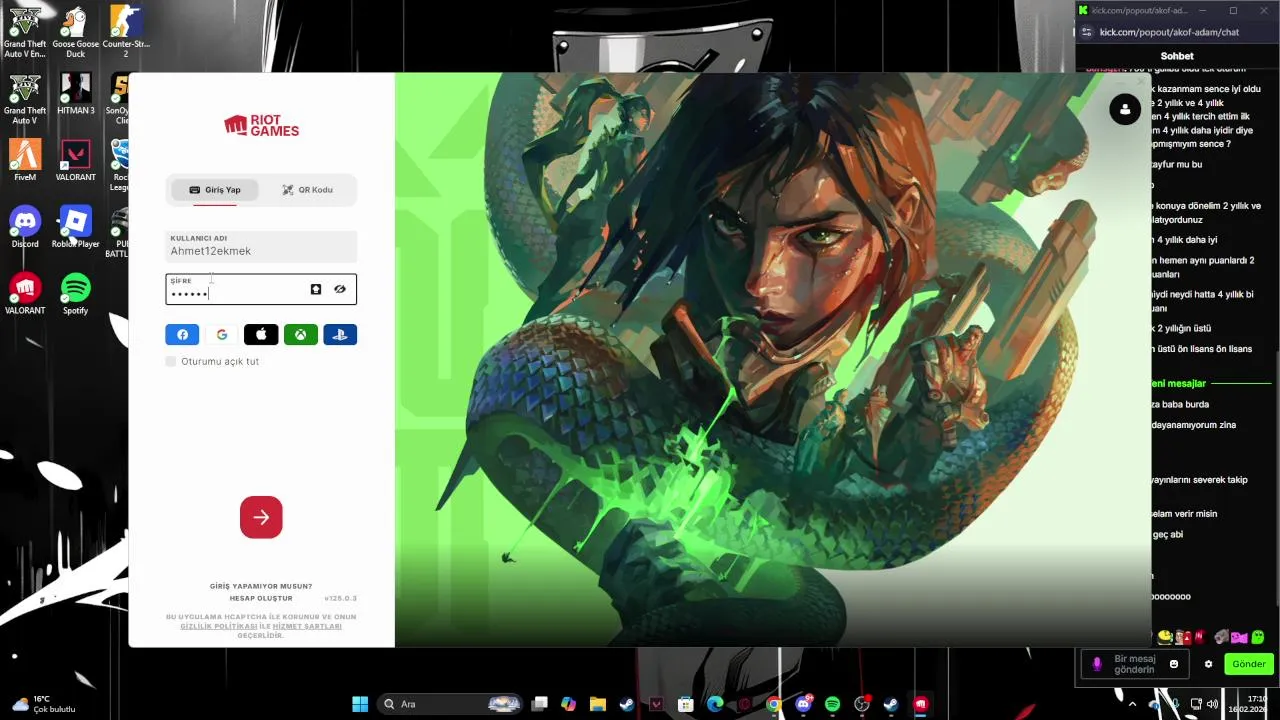Open Spotify from taskbar
1280x720 pixels.
(832, 704)
